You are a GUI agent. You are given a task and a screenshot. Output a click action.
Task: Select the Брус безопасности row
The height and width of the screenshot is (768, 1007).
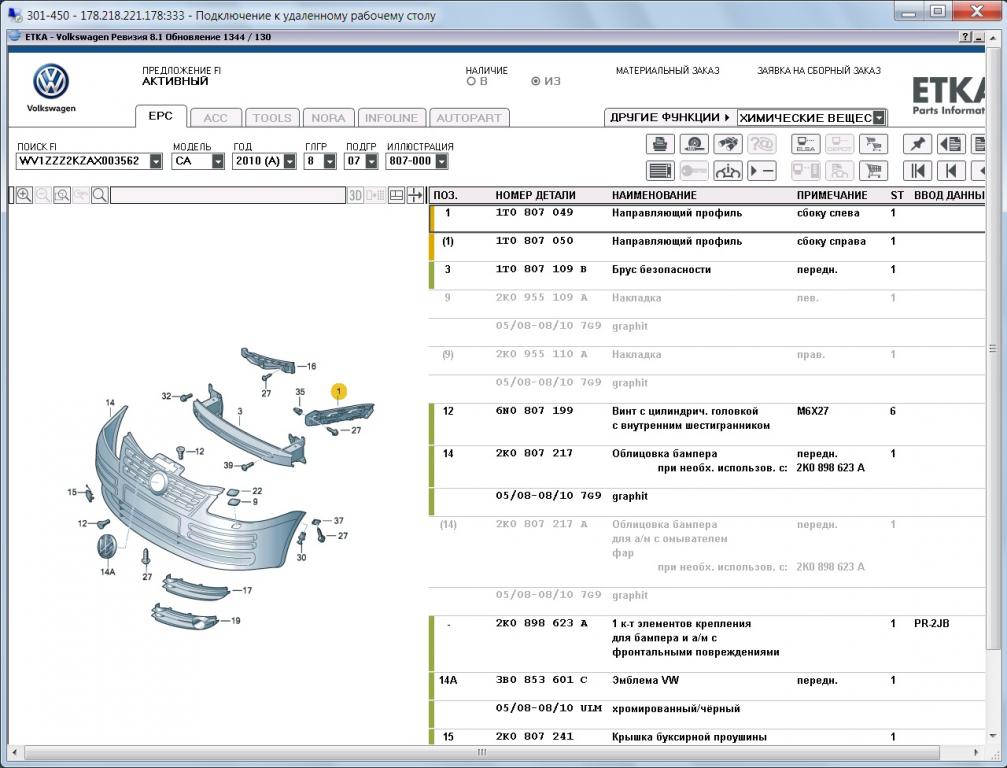pyautogui.click(x=706, y=275)
